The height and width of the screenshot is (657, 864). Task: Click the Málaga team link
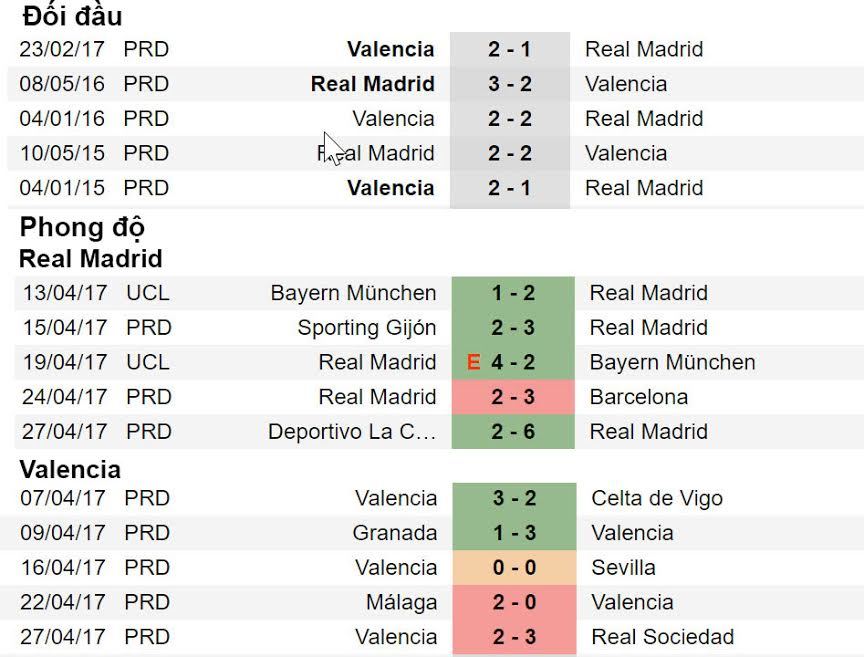pos(402,603)
